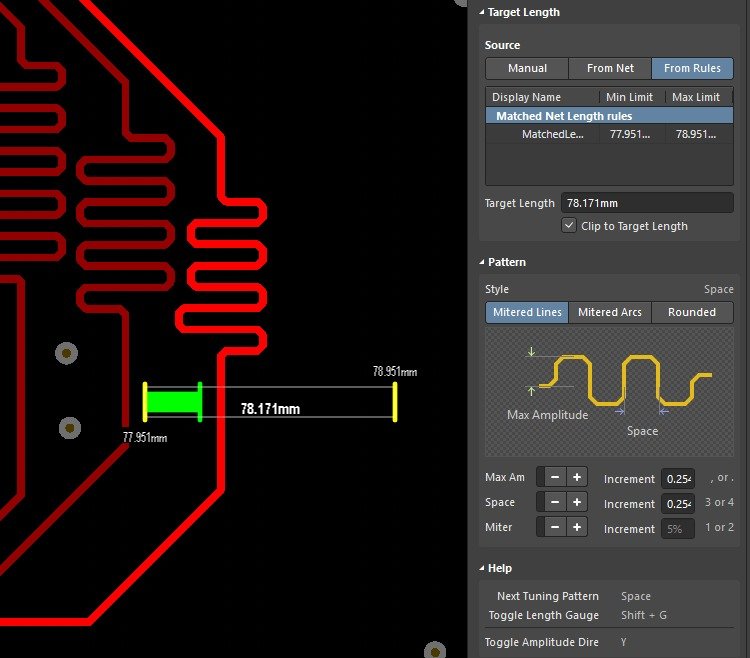750x658 pixels.
Task: Collapse the Pattern section
Action: (x=480, y=262)
